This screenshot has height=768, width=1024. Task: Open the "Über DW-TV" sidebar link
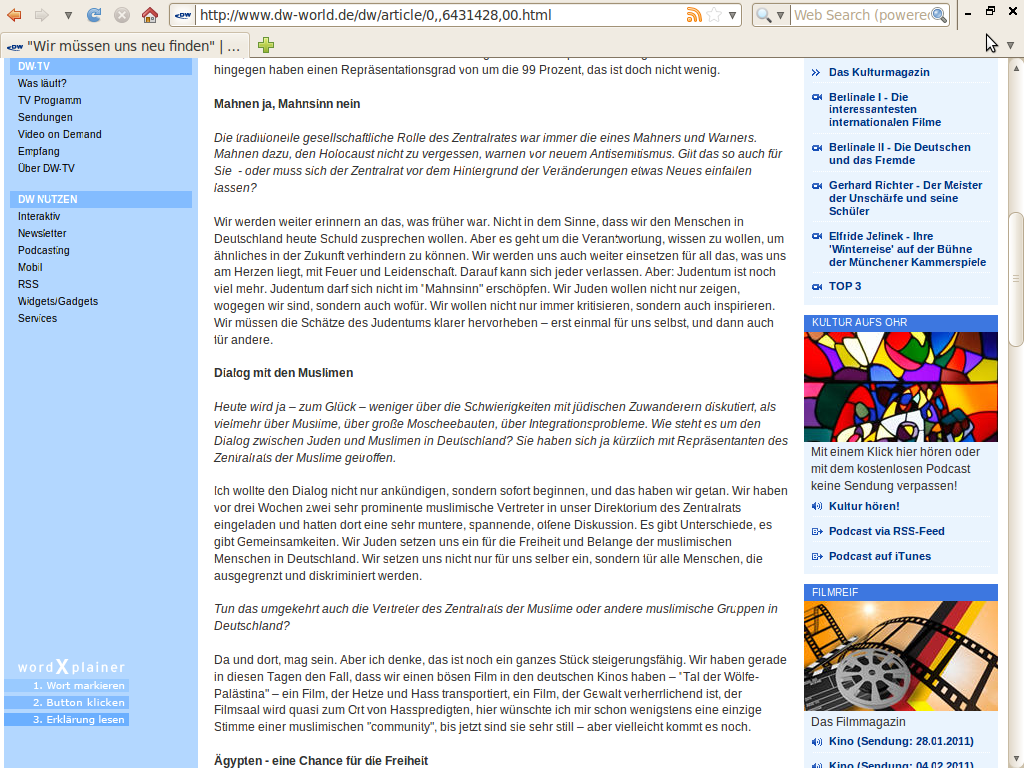pos(46,168)
